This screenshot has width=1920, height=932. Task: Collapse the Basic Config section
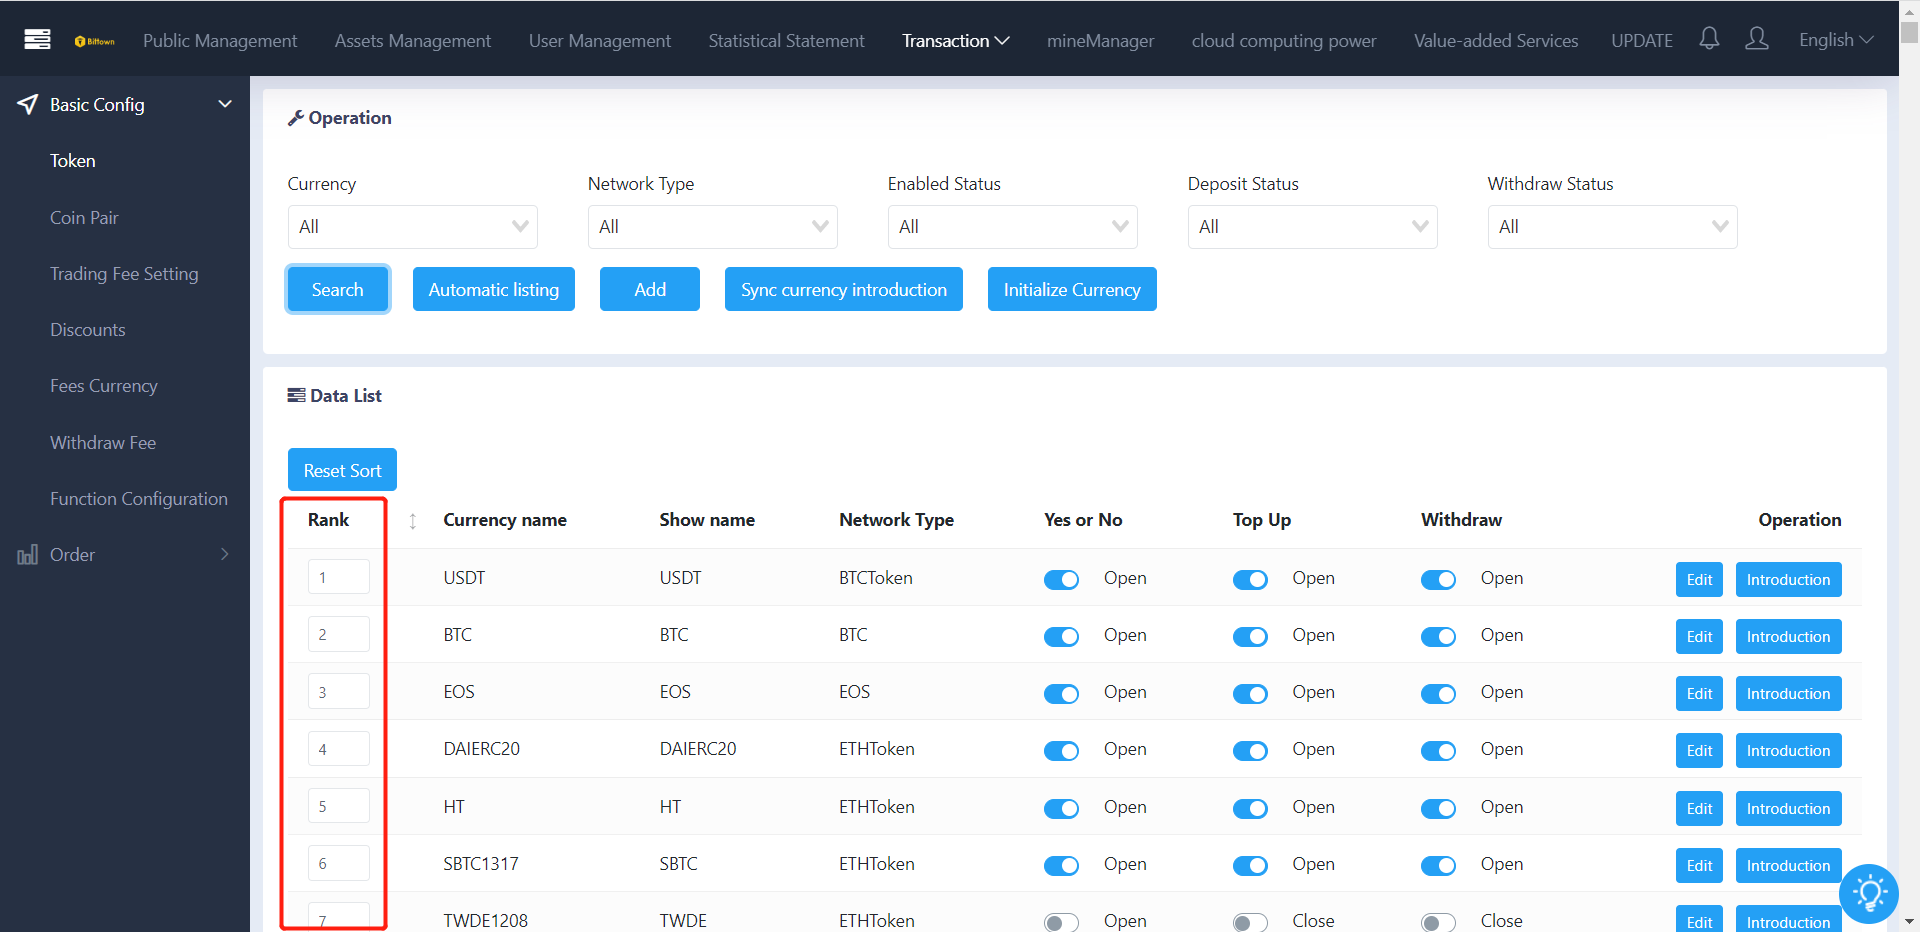(x=225, y=104)
